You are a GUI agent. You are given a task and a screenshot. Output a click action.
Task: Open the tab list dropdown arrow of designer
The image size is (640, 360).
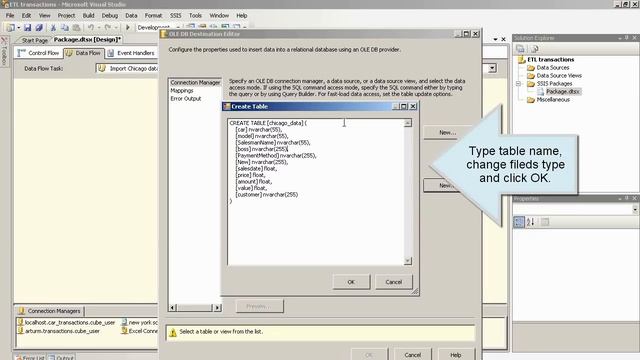pos(495,39)
